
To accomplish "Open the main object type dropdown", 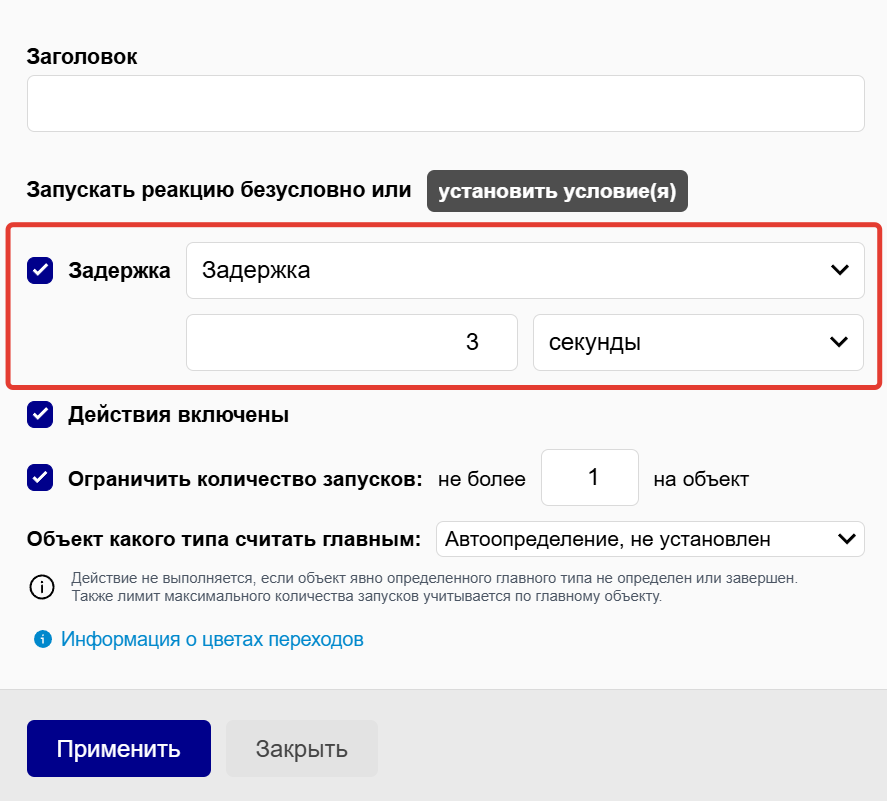I will point(649,539).
